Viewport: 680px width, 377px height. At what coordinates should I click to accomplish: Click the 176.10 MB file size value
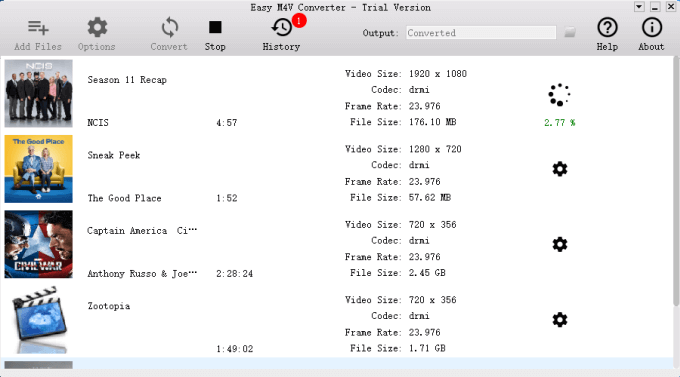[x=432, y=122]
